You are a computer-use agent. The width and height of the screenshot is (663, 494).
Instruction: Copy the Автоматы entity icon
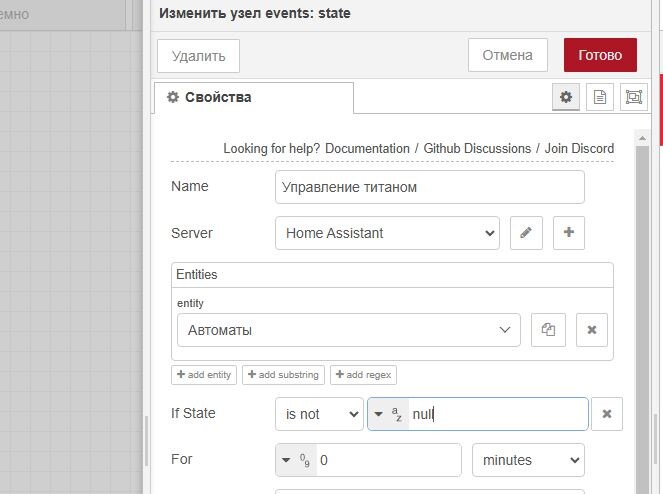(x=548, y=330)
